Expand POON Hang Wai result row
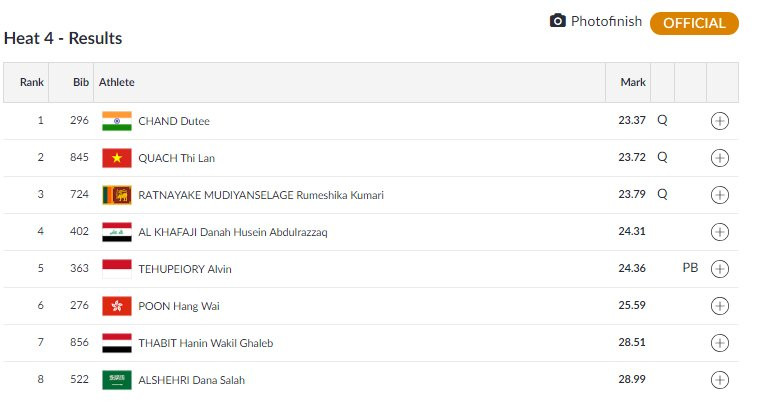Viewport: 757px width, 405px height. point(720,306)
